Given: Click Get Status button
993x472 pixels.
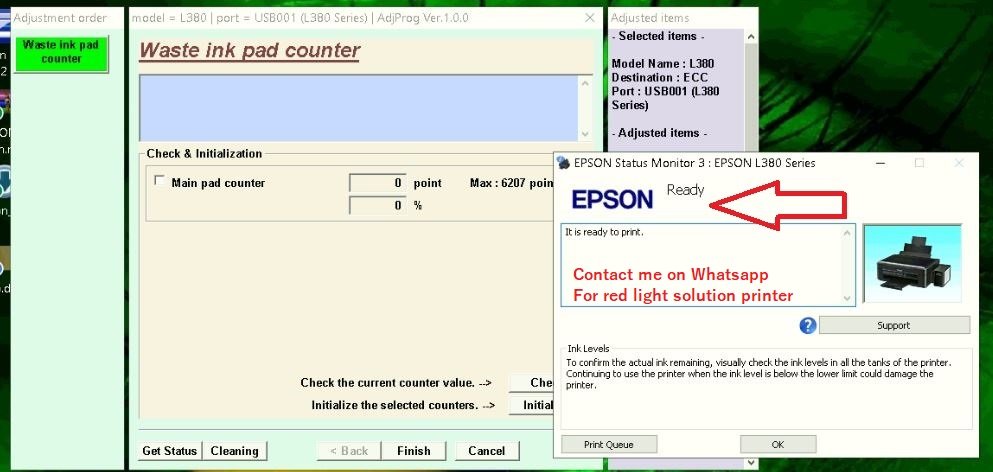Looking at the screenshot, I should pyautogui.click(x=169, y=451).
